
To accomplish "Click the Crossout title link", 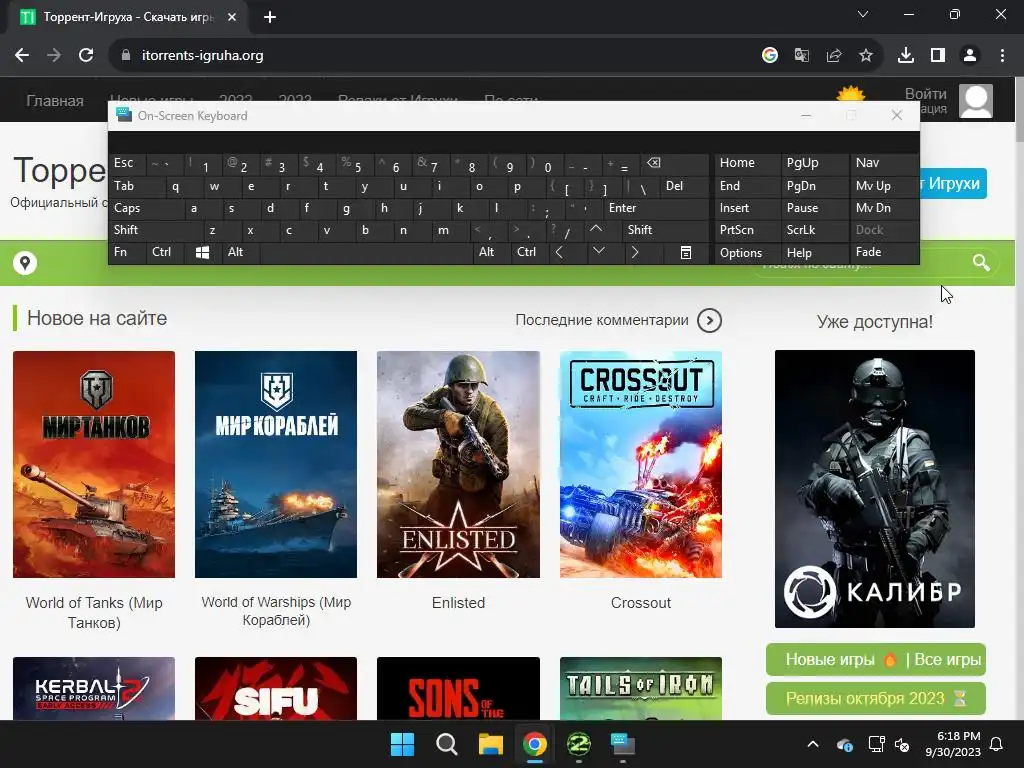I will point(641,603).
